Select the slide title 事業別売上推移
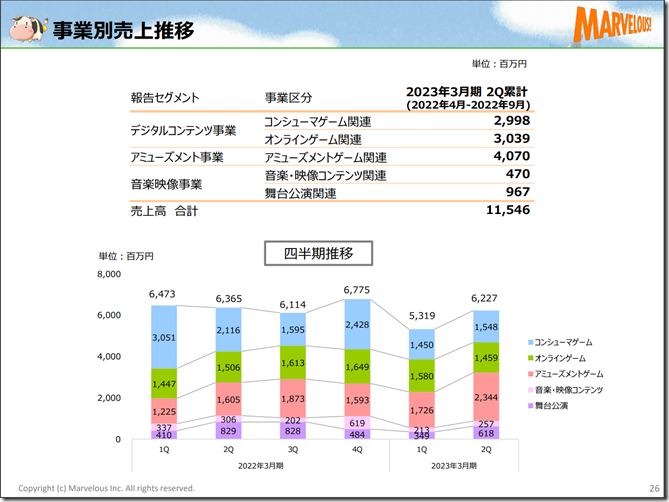 123,30
